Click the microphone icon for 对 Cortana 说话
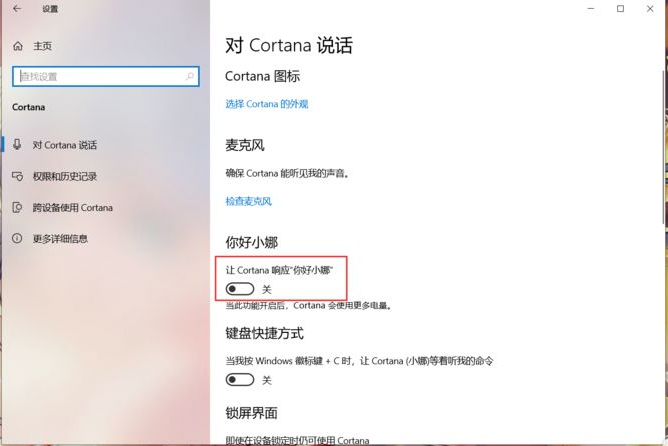 coord(17,144)
